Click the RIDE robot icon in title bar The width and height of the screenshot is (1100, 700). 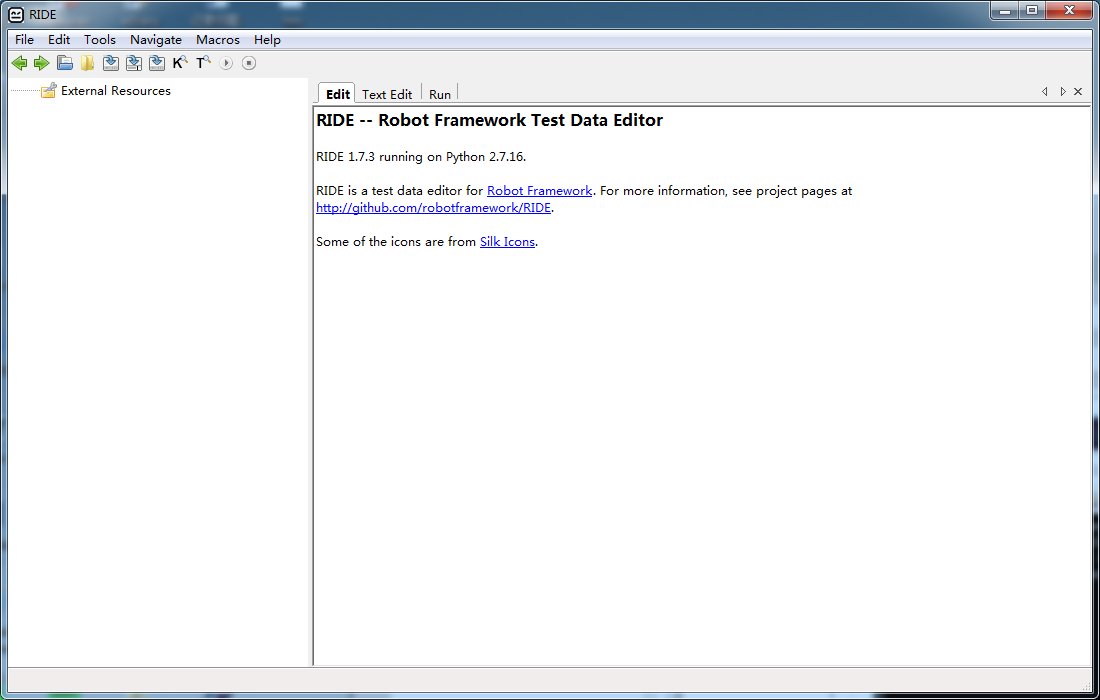(15, 14)
